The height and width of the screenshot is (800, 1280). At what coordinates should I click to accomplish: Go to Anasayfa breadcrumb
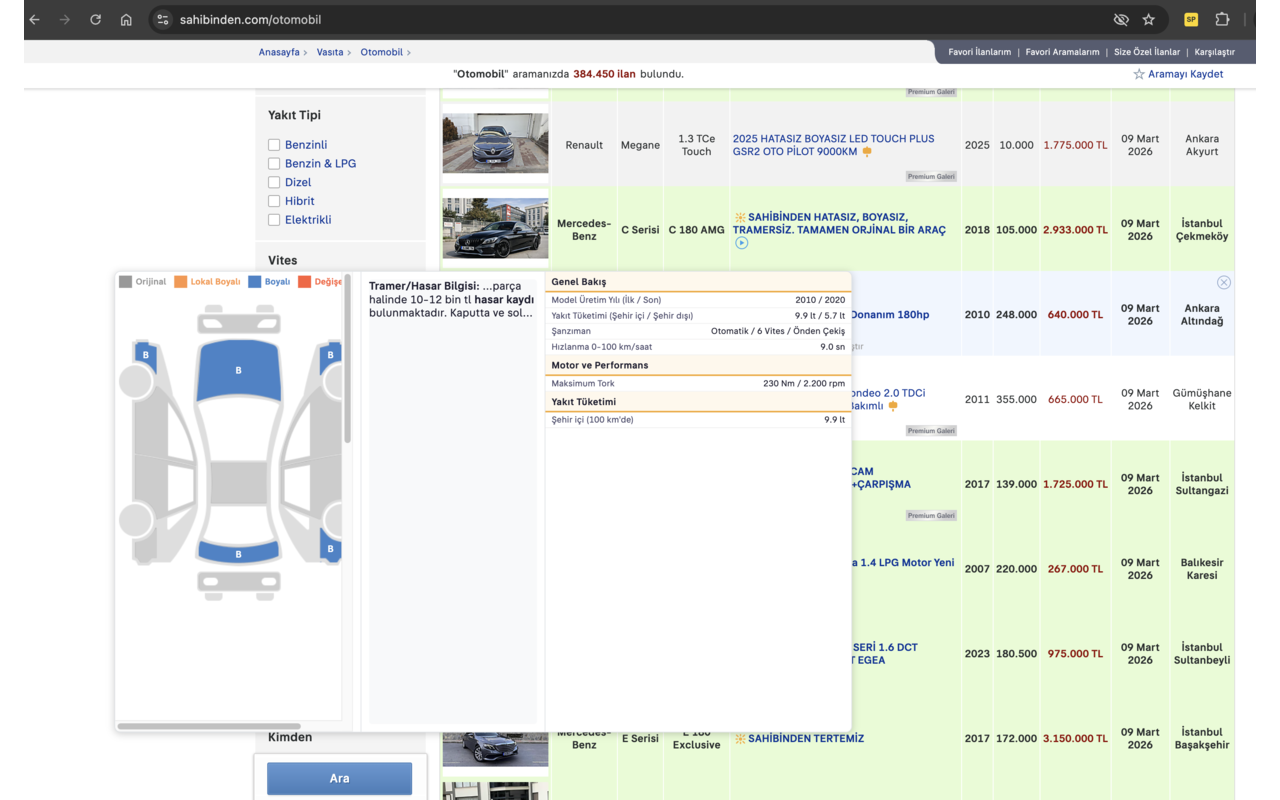tap(279, 52)
